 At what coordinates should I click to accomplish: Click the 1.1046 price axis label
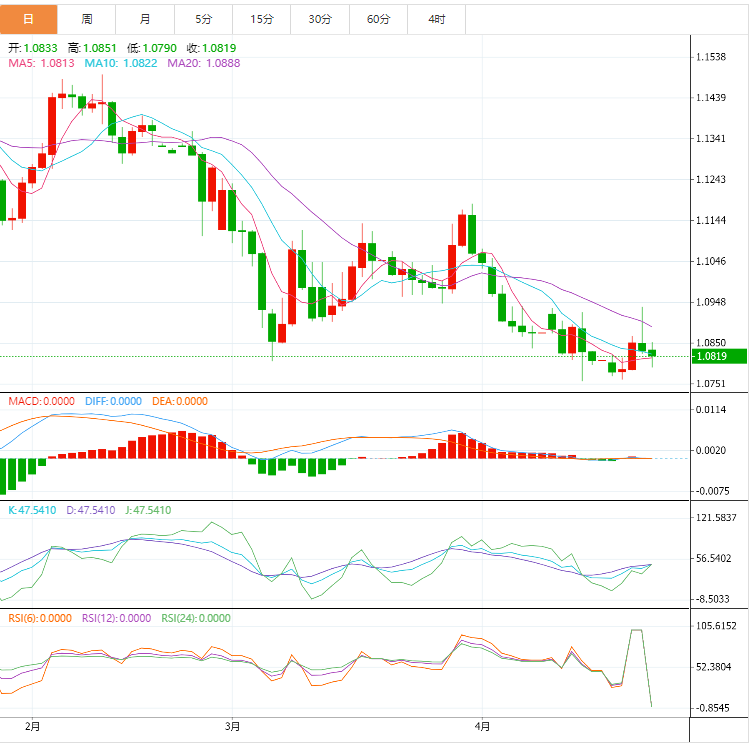pos(711,261)
